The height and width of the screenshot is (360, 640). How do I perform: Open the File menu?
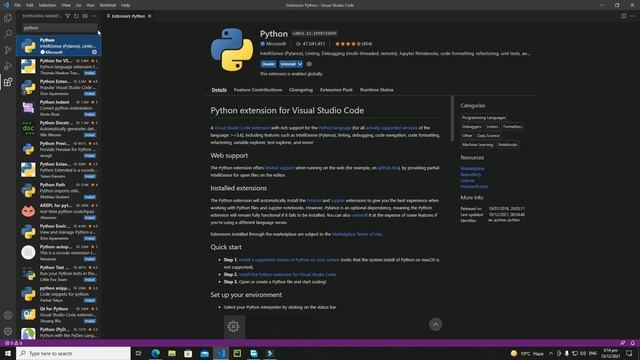(x=18, y=5)
